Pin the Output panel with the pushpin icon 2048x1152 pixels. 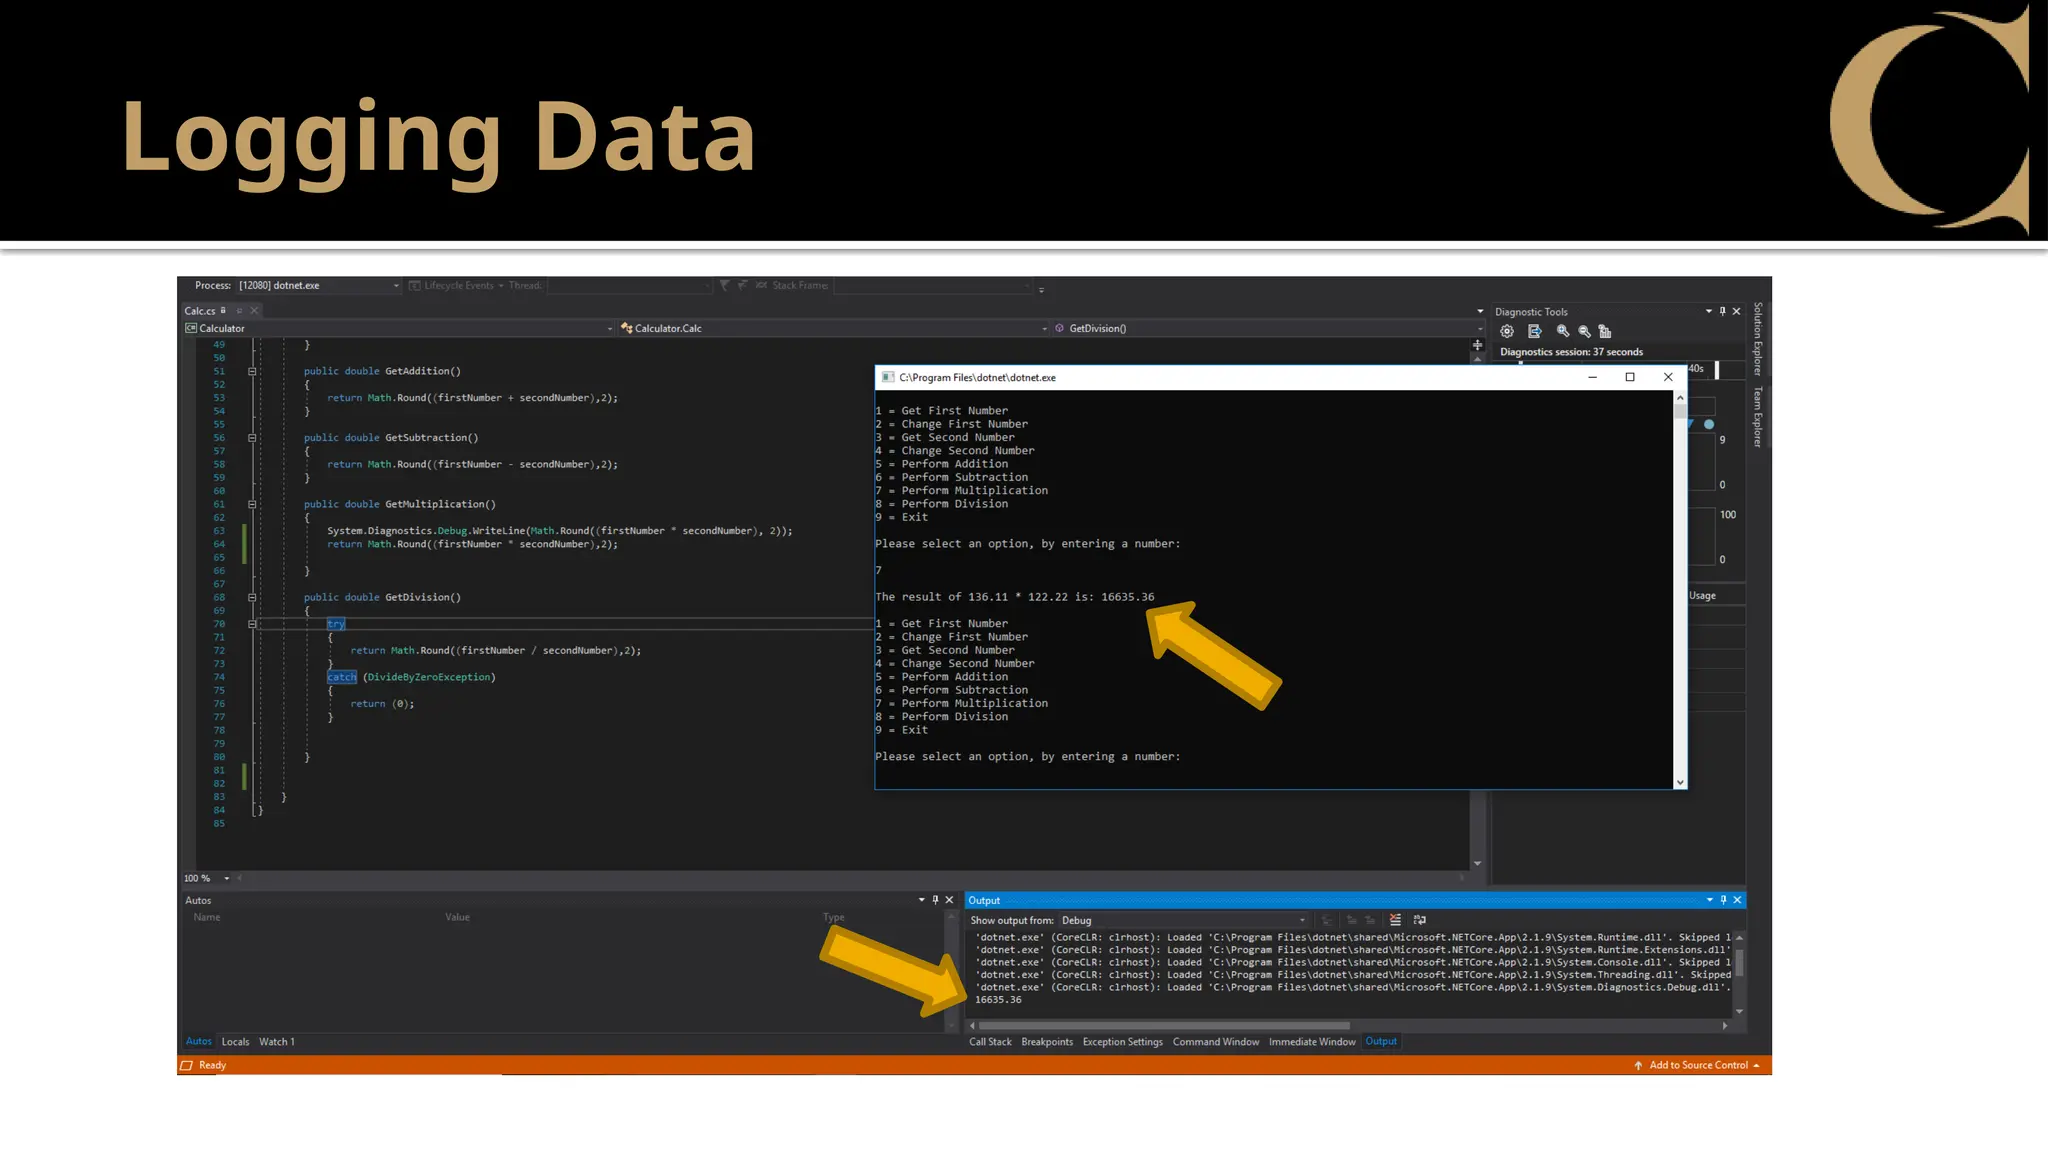[x=1723, y=900]
